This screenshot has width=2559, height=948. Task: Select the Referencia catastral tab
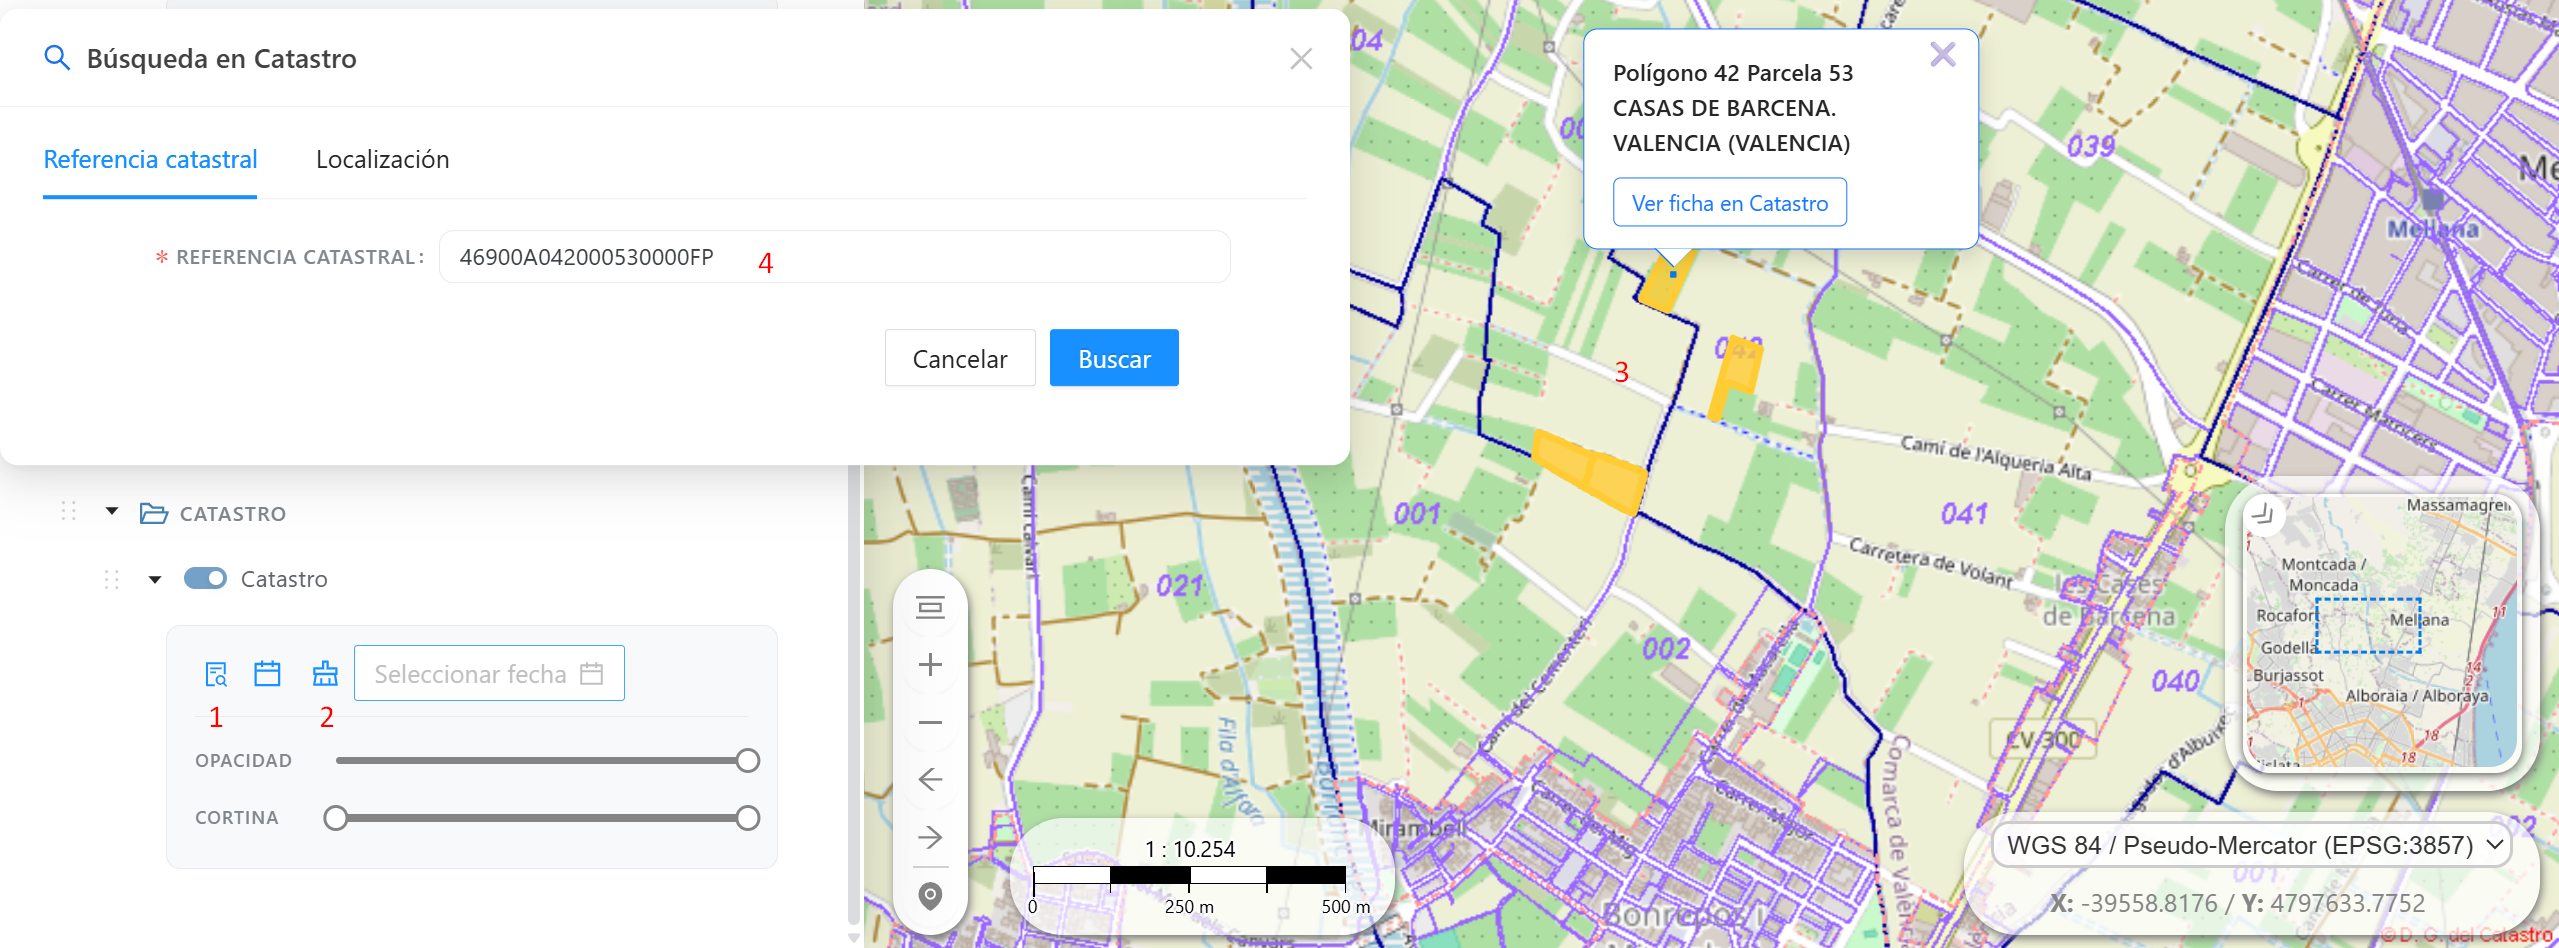[x=150, y=160]
